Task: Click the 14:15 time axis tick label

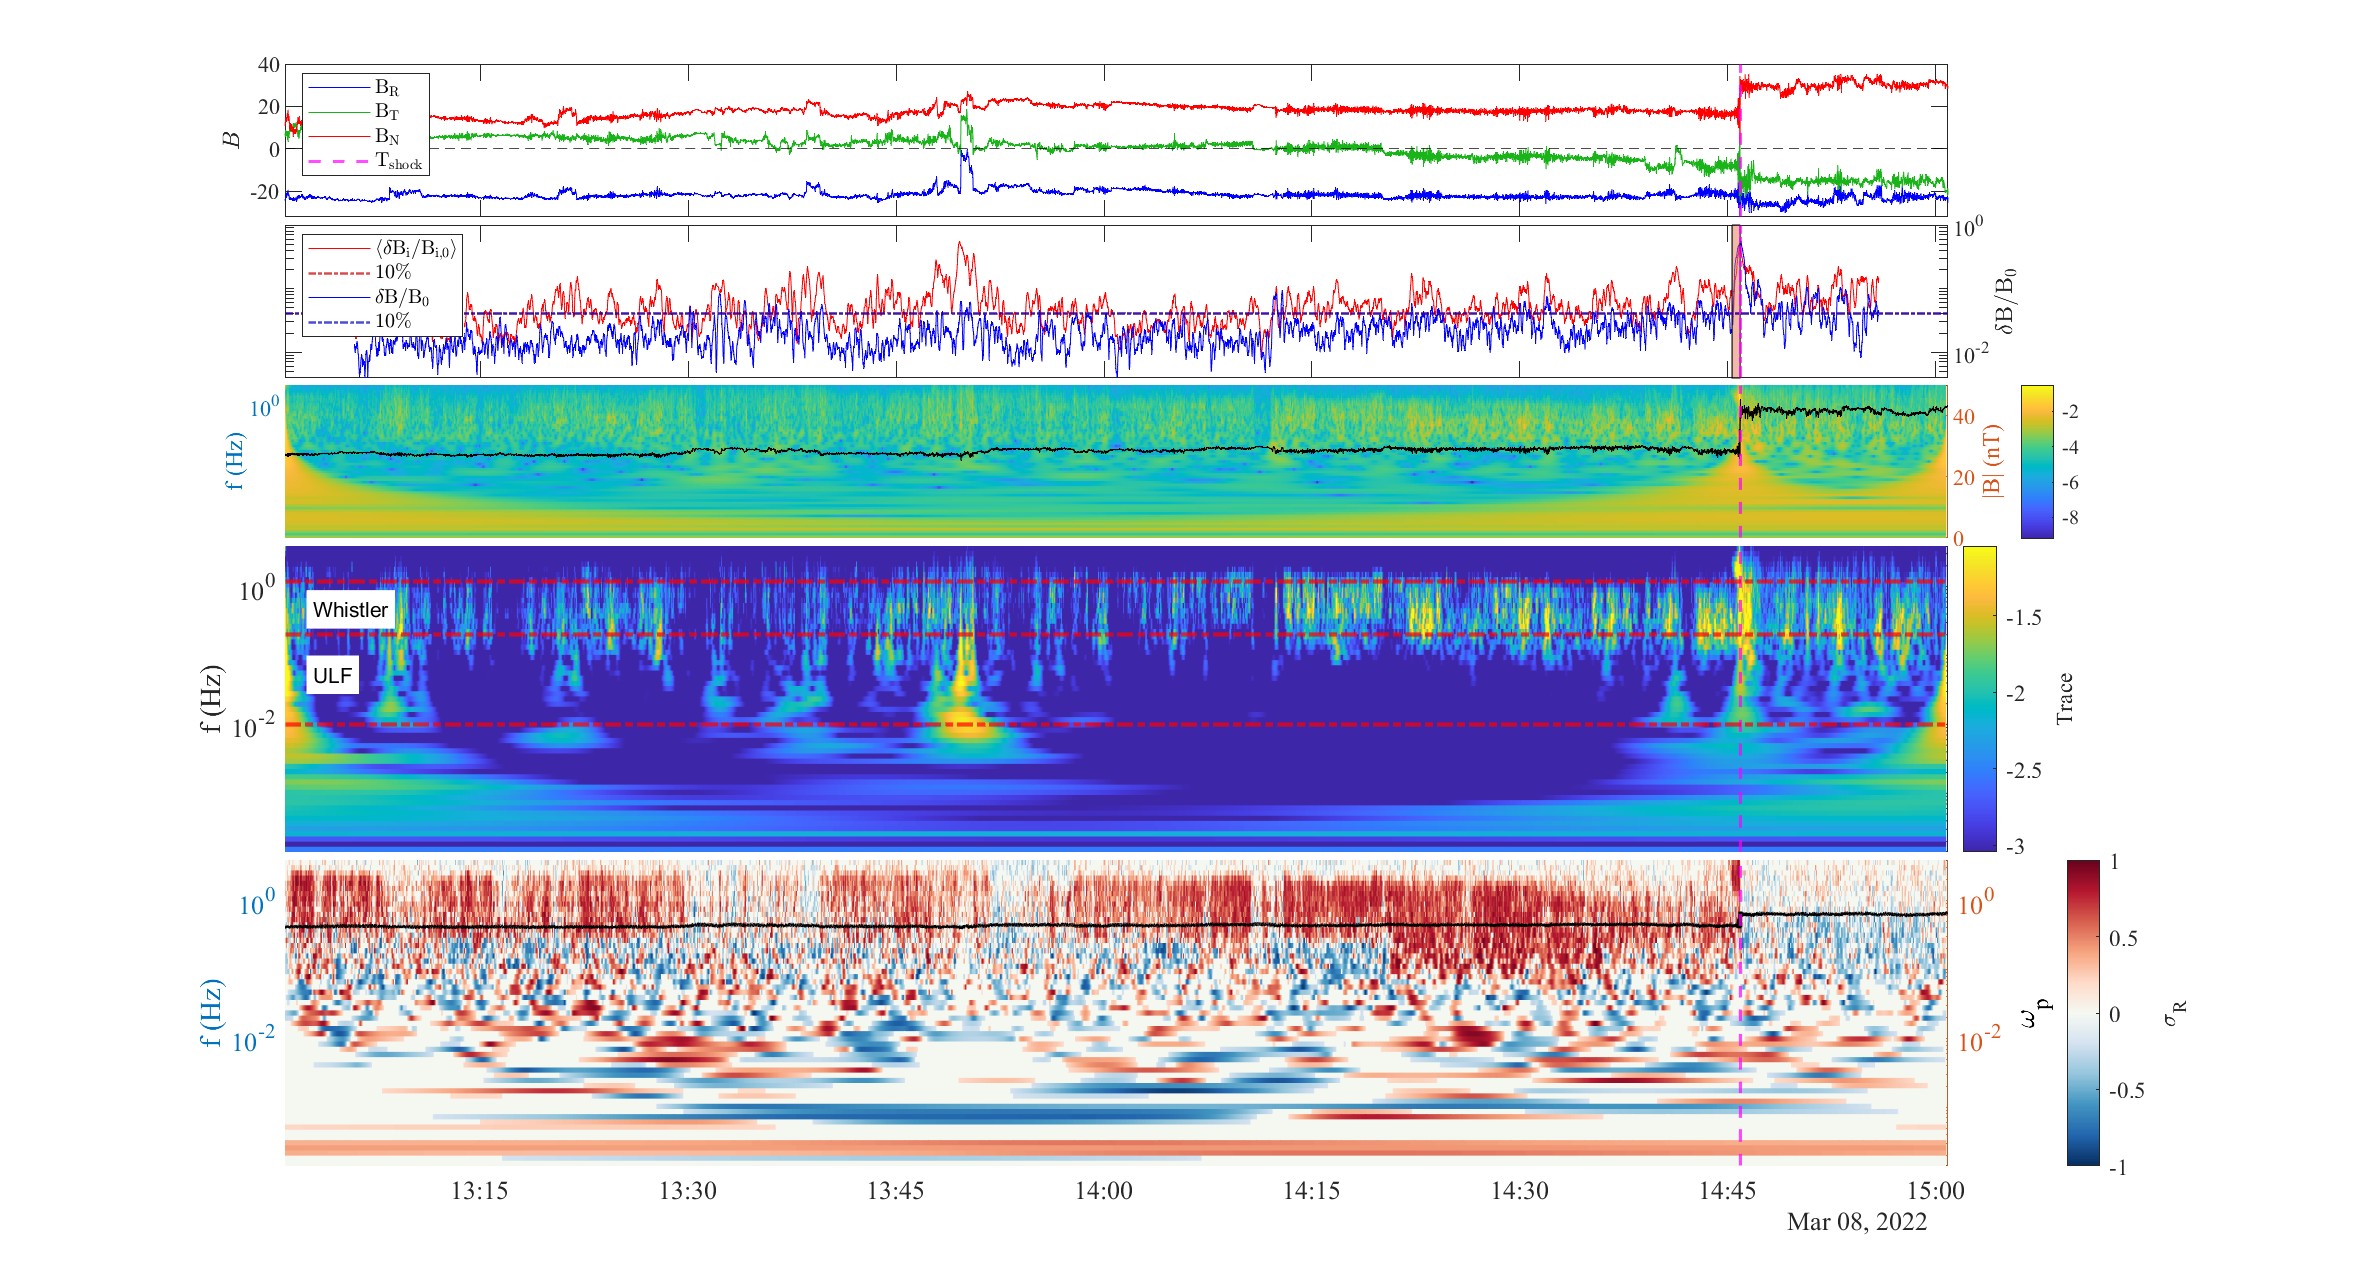Action: (1312, 1191)
